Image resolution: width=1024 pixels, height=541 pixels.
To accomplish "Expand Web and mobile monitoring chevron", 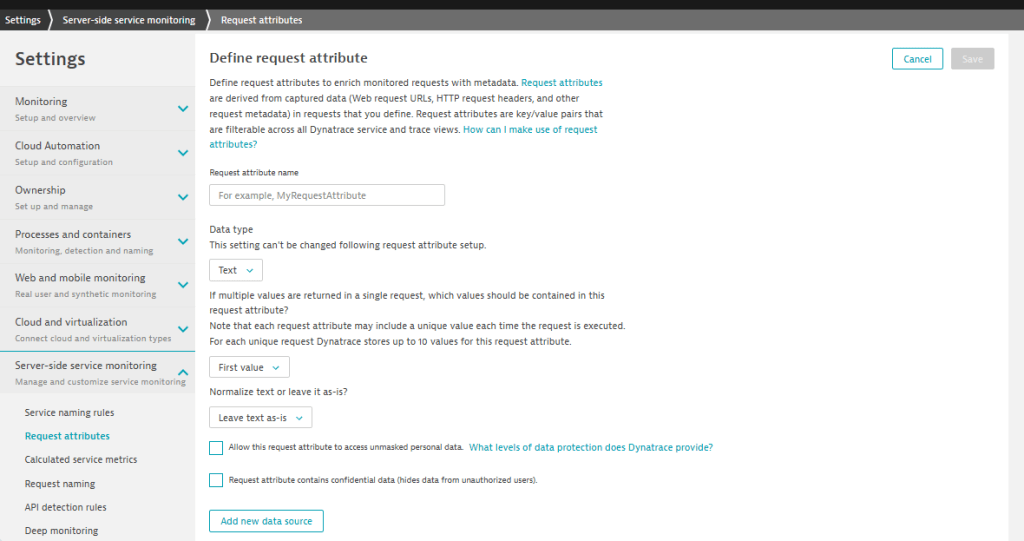I will 183,286.
